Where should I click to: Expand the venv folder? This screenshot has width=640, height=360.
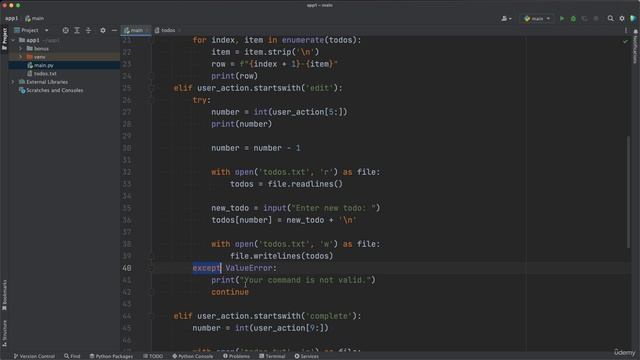click(x=21, y=57)
